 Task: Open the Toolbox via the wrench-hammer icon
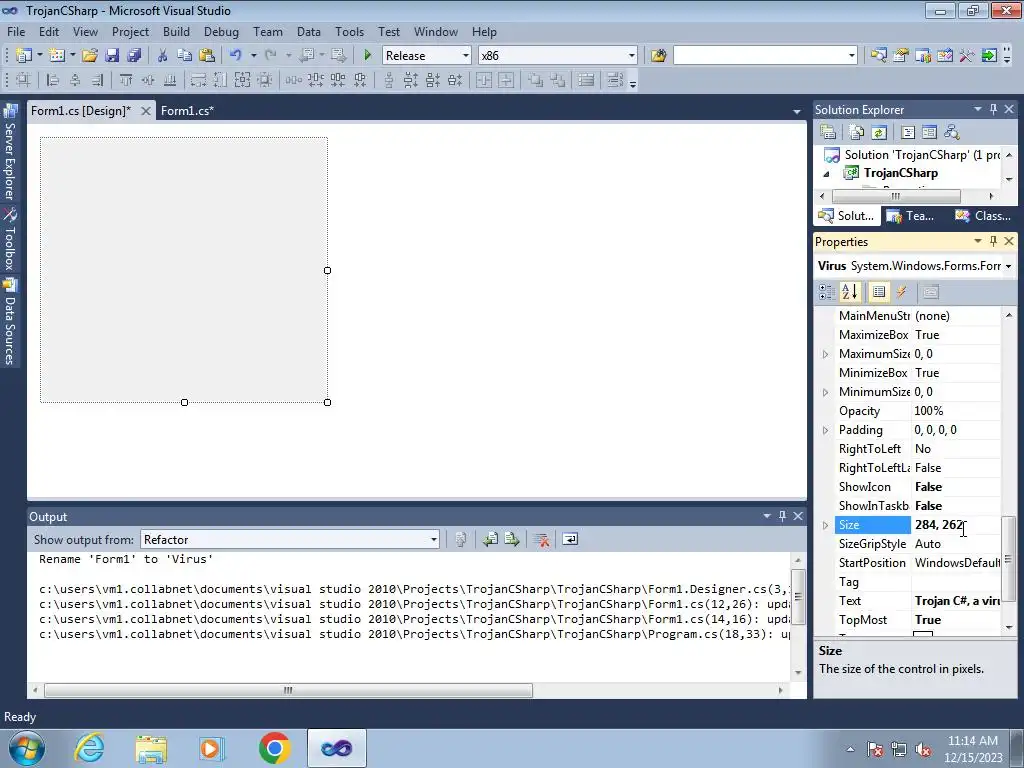967,56
